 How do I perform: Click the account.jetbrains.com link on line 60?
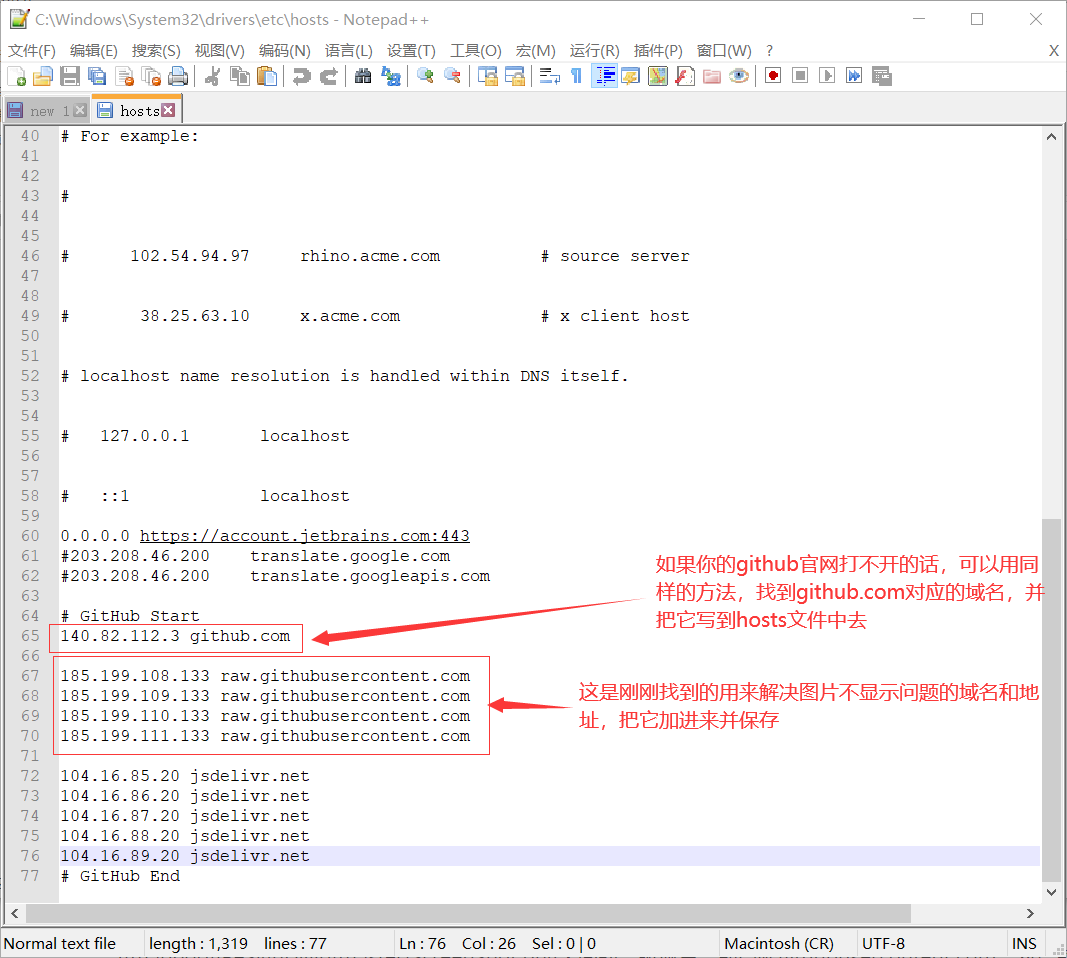point(304,536)
